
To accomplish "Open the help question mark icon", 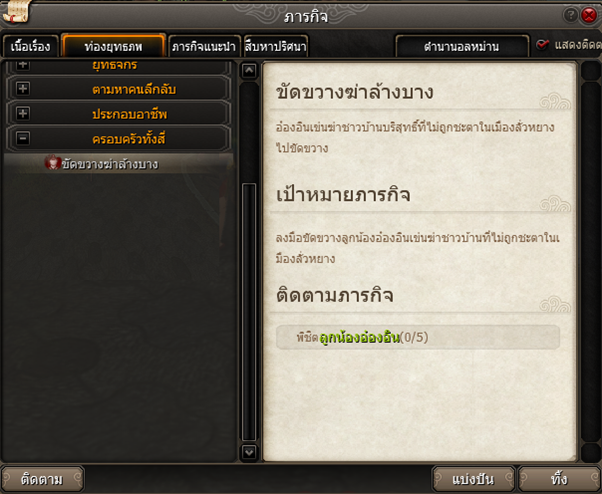I will click(x=571, y=15).
